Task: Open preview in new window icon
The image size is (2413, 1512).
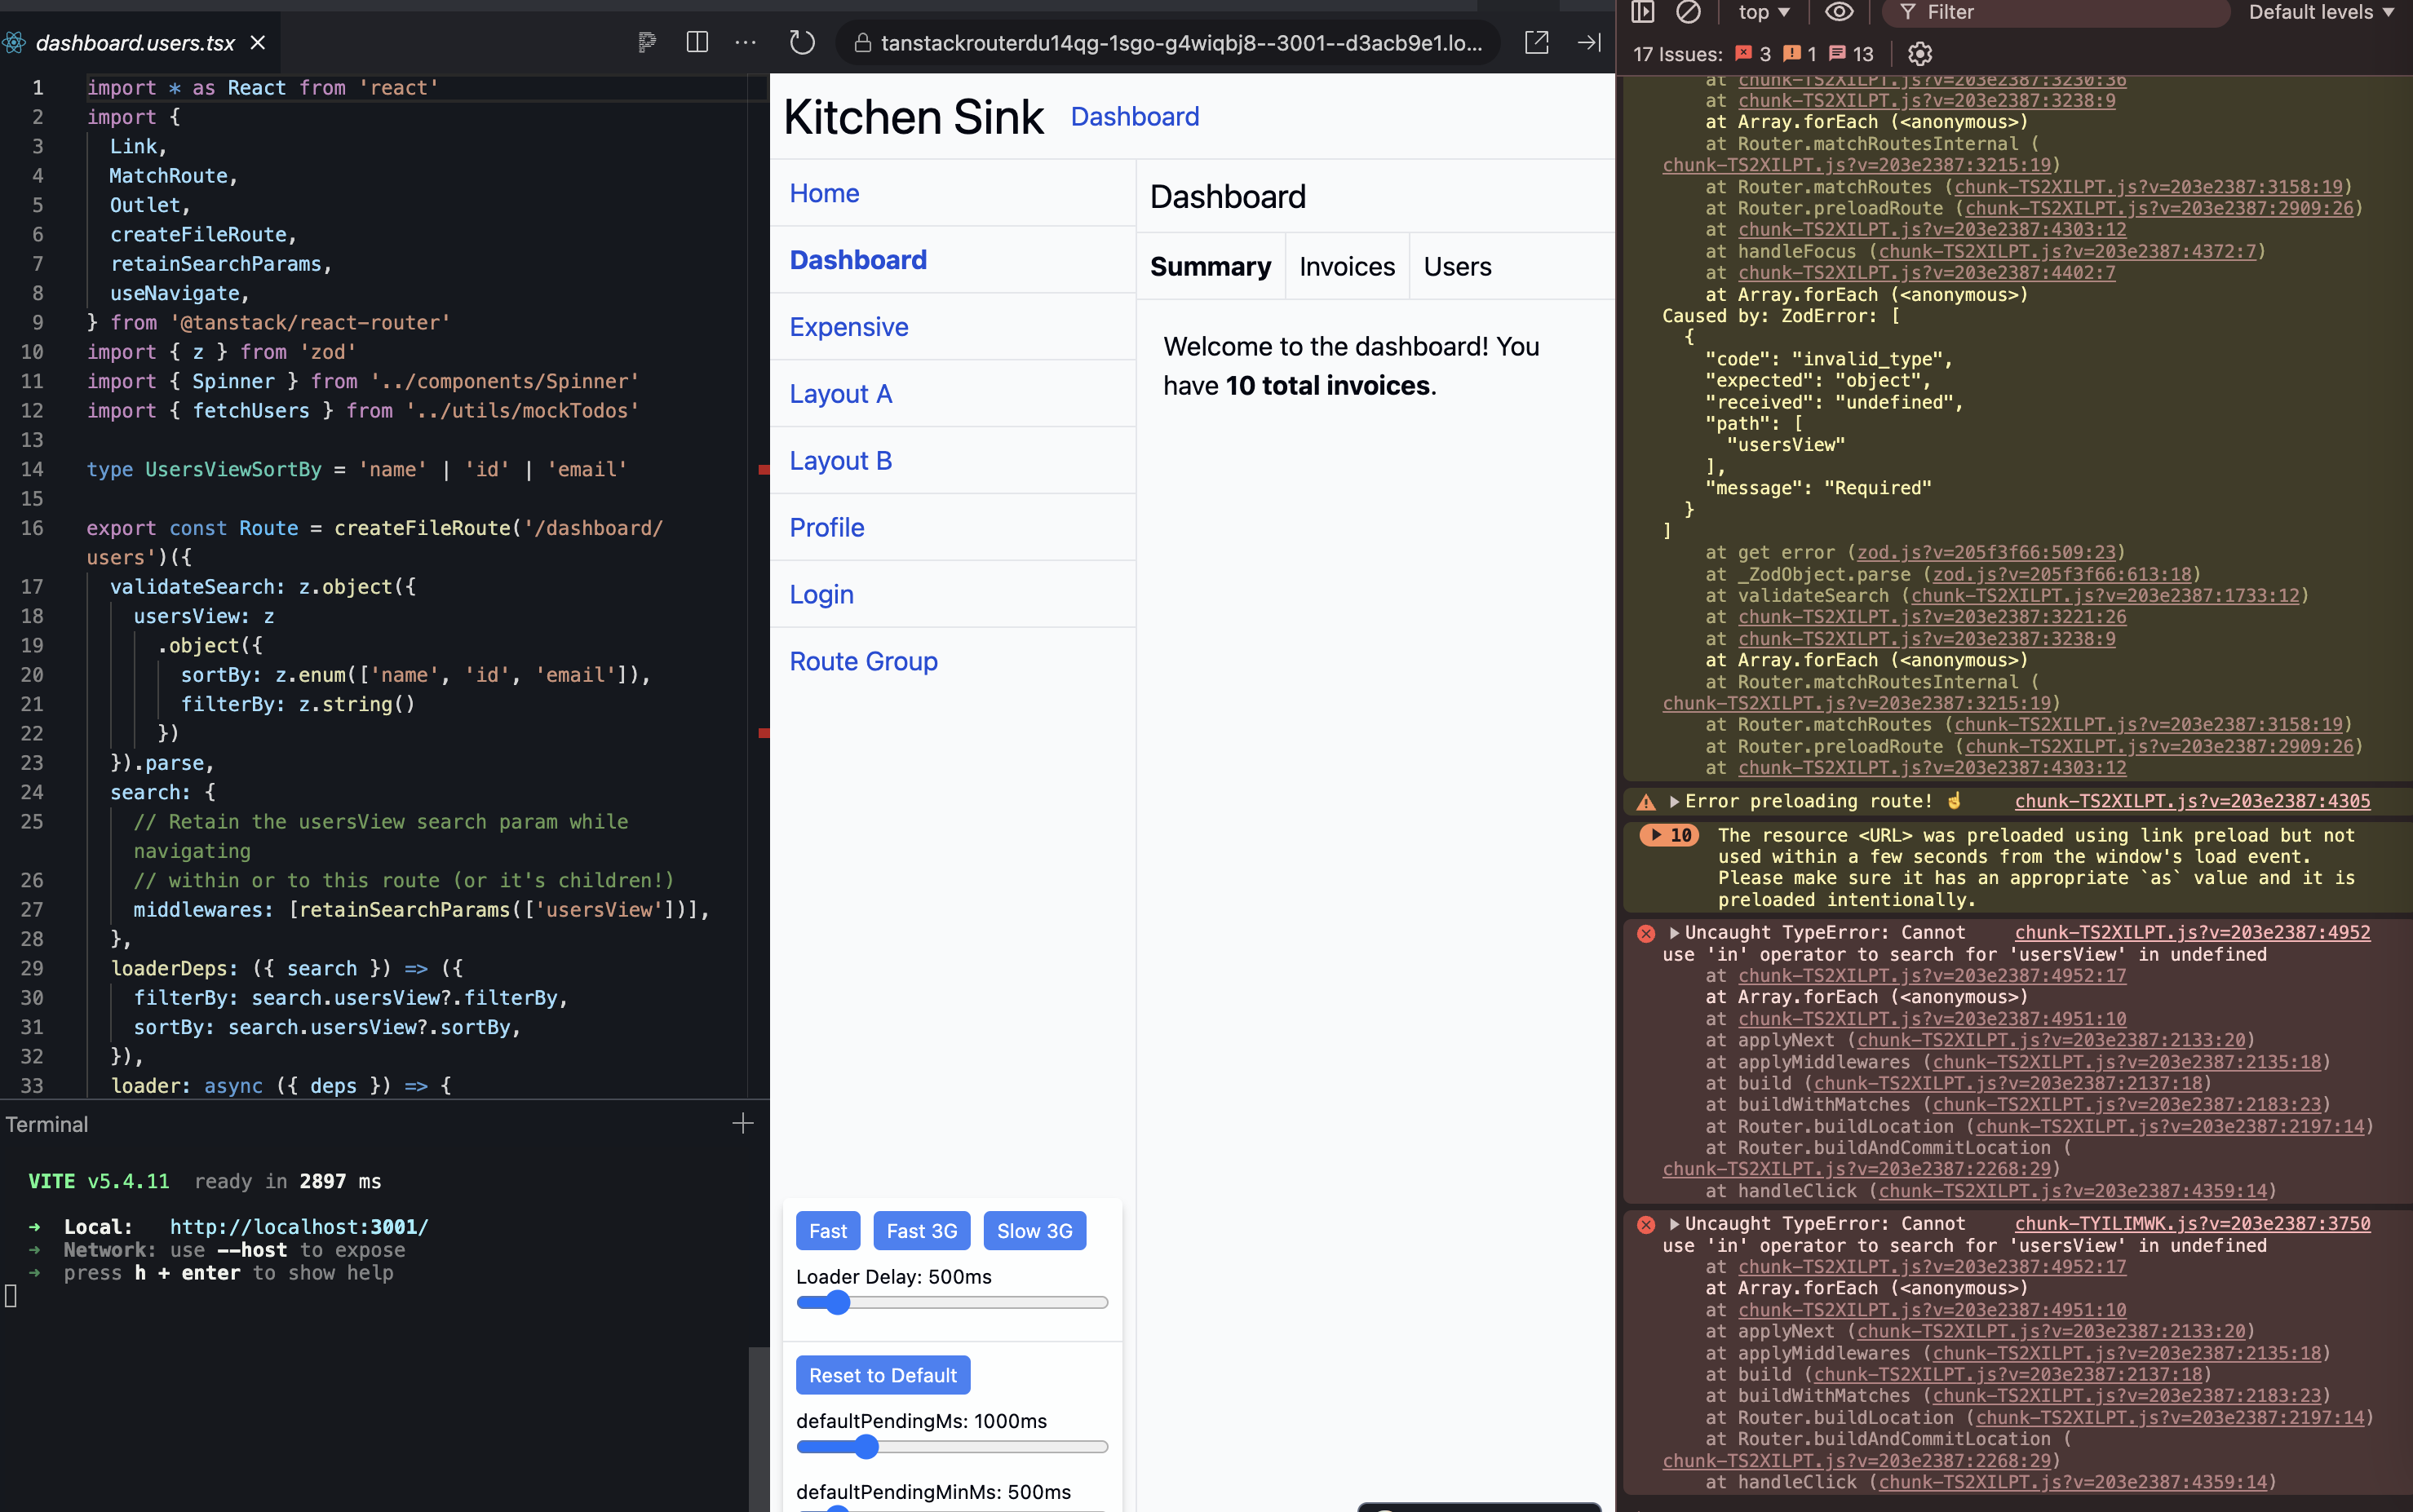Action: 1536,42
